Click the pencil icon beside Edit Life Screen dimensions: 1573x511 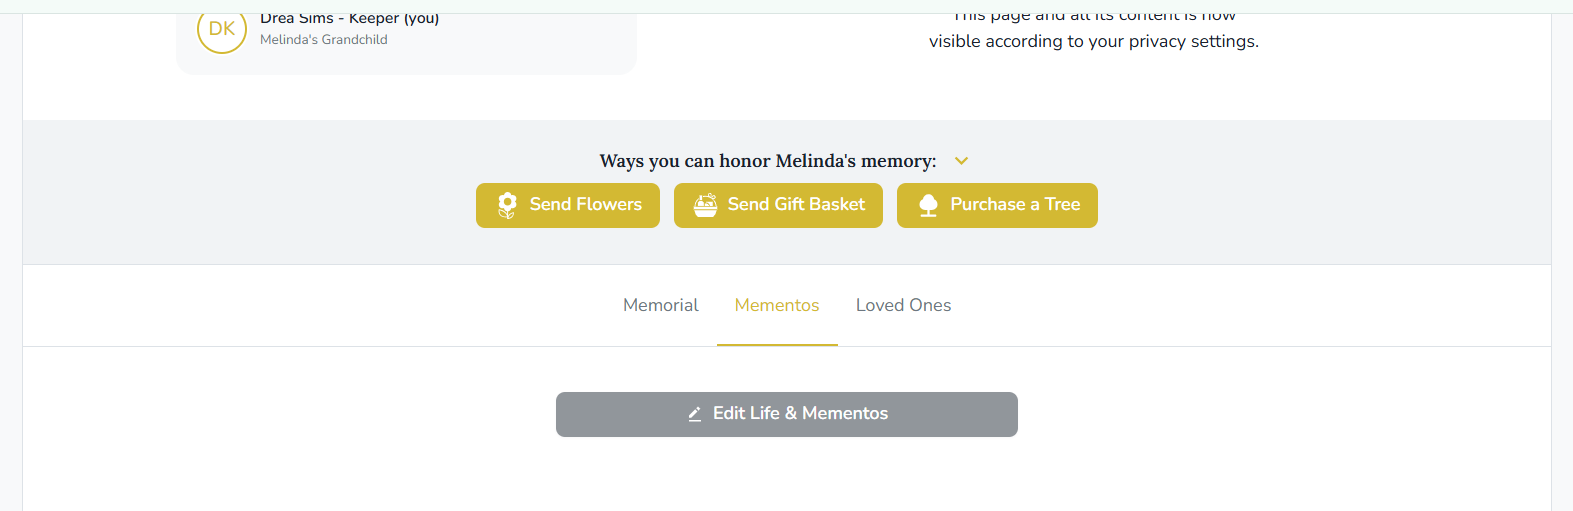click(x=695, y=414)
